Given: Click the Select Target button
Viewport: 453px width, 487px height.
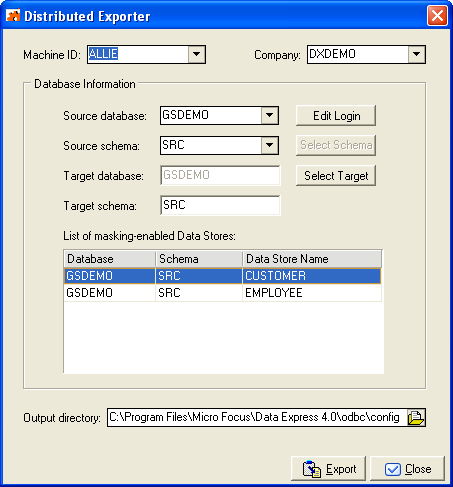Looking at the screenshot, I should click(x=336, y=175).
